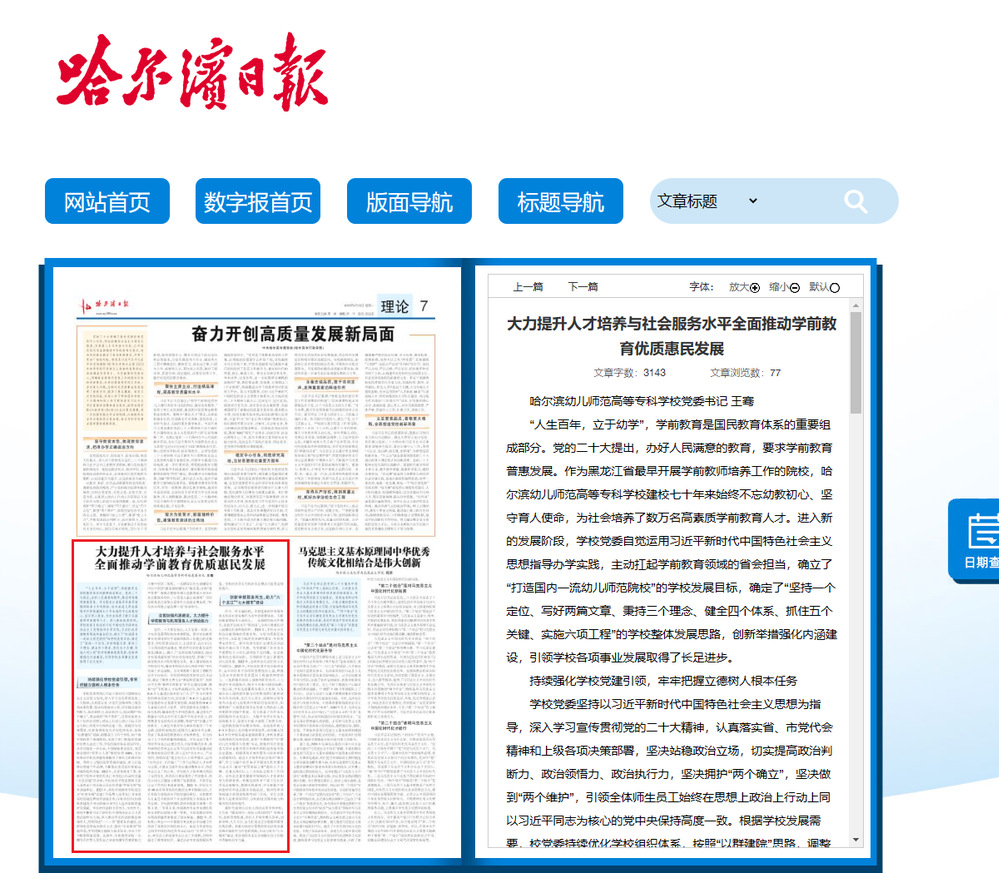
Task: Click the magnifier search icon
Action: [x=855, y=201]
